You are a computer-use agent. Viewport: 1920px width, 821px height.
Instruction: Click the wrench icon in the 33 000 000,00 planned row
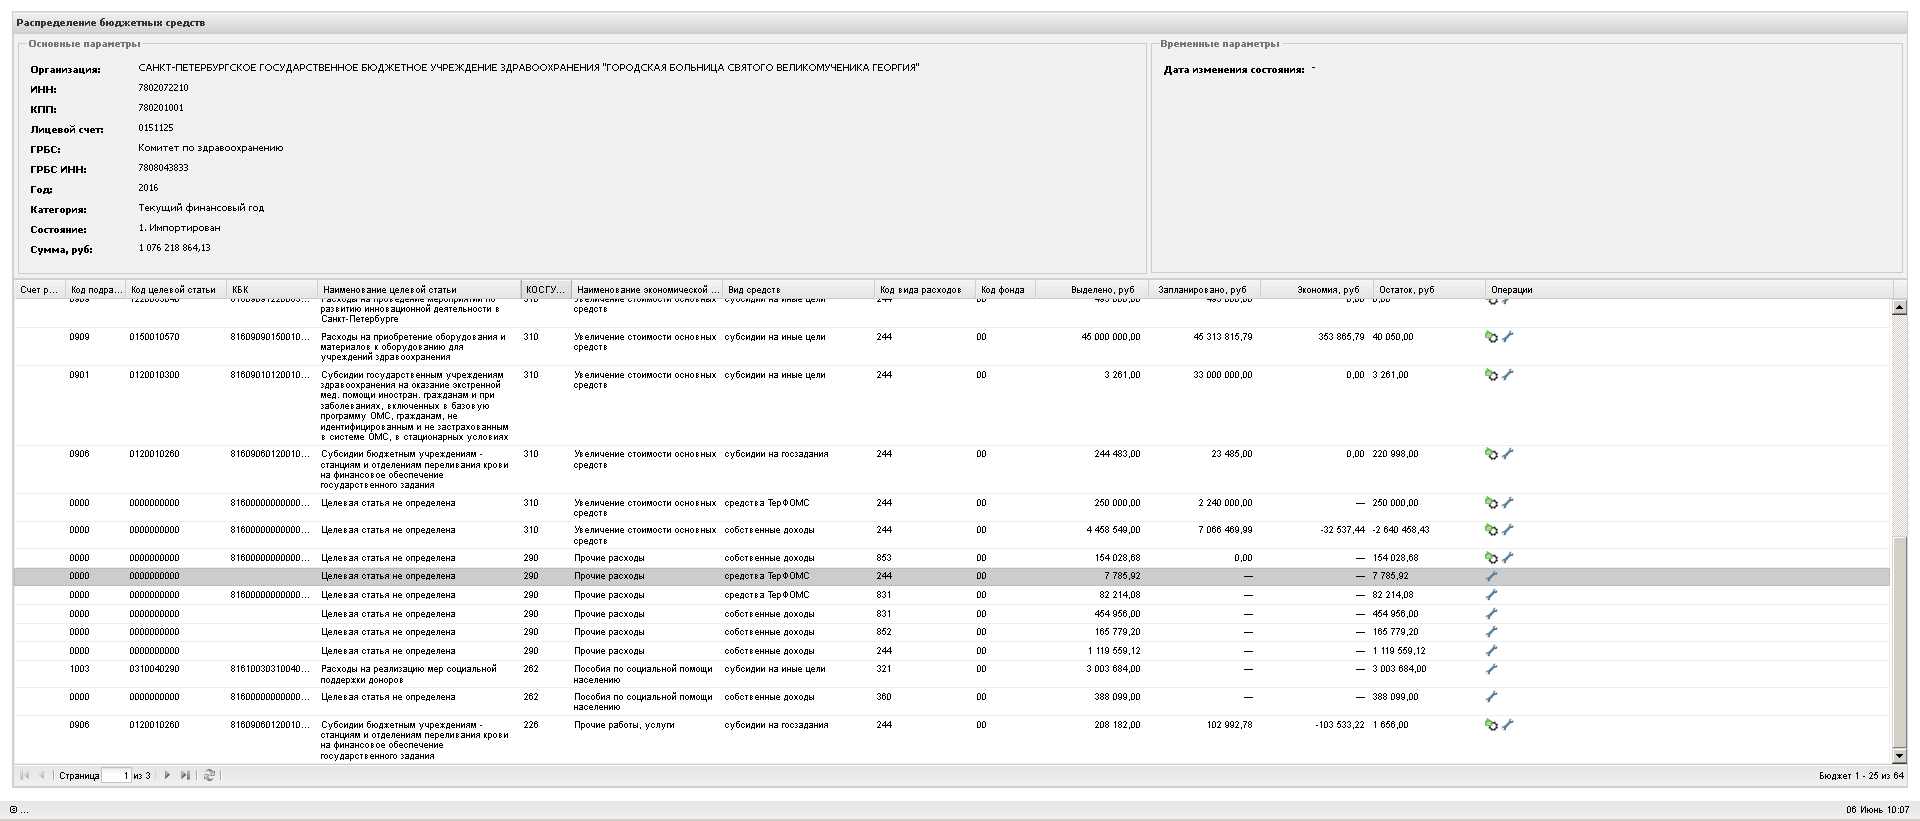(1508, 375)
